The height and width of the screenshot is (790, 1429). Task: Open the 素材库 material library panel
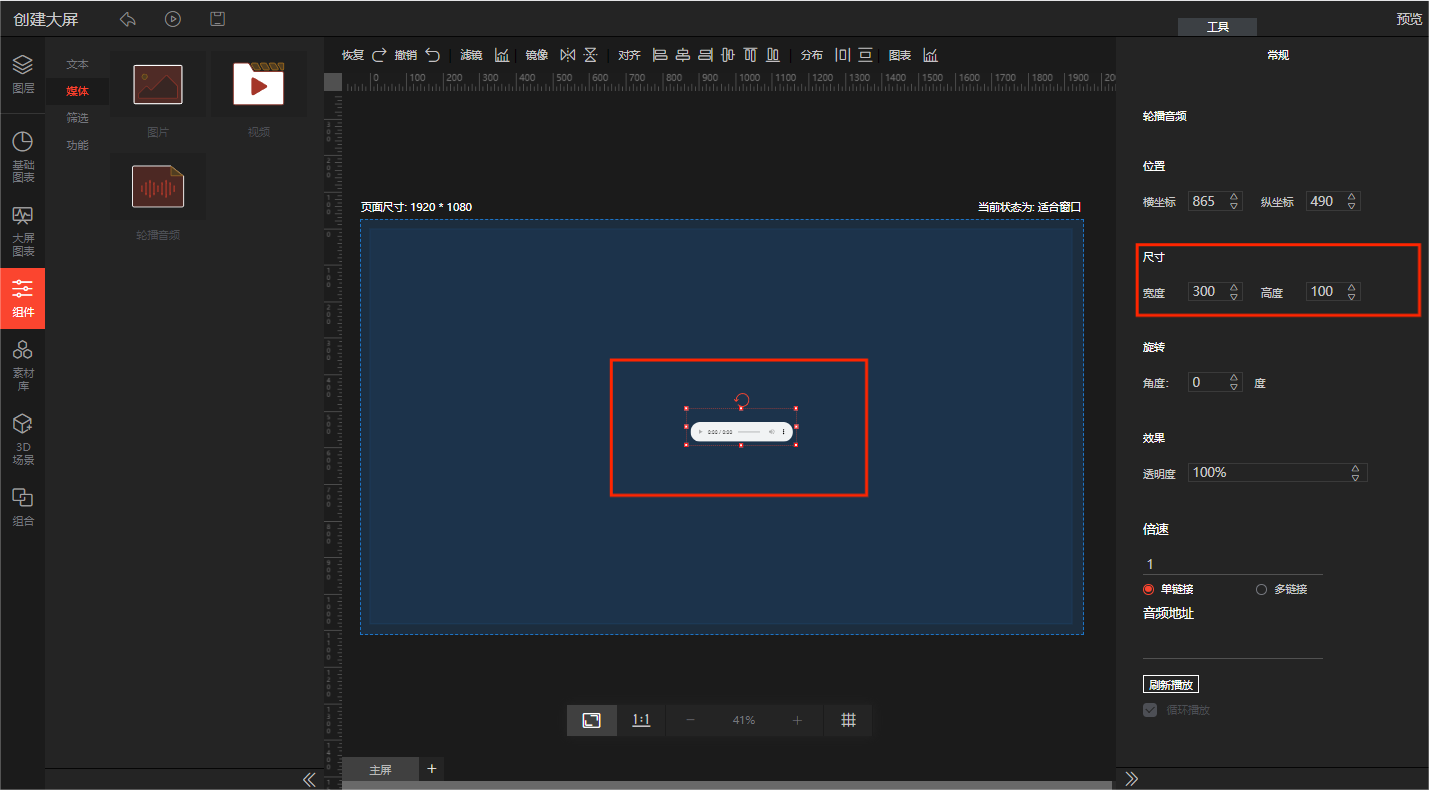[23, 364]
